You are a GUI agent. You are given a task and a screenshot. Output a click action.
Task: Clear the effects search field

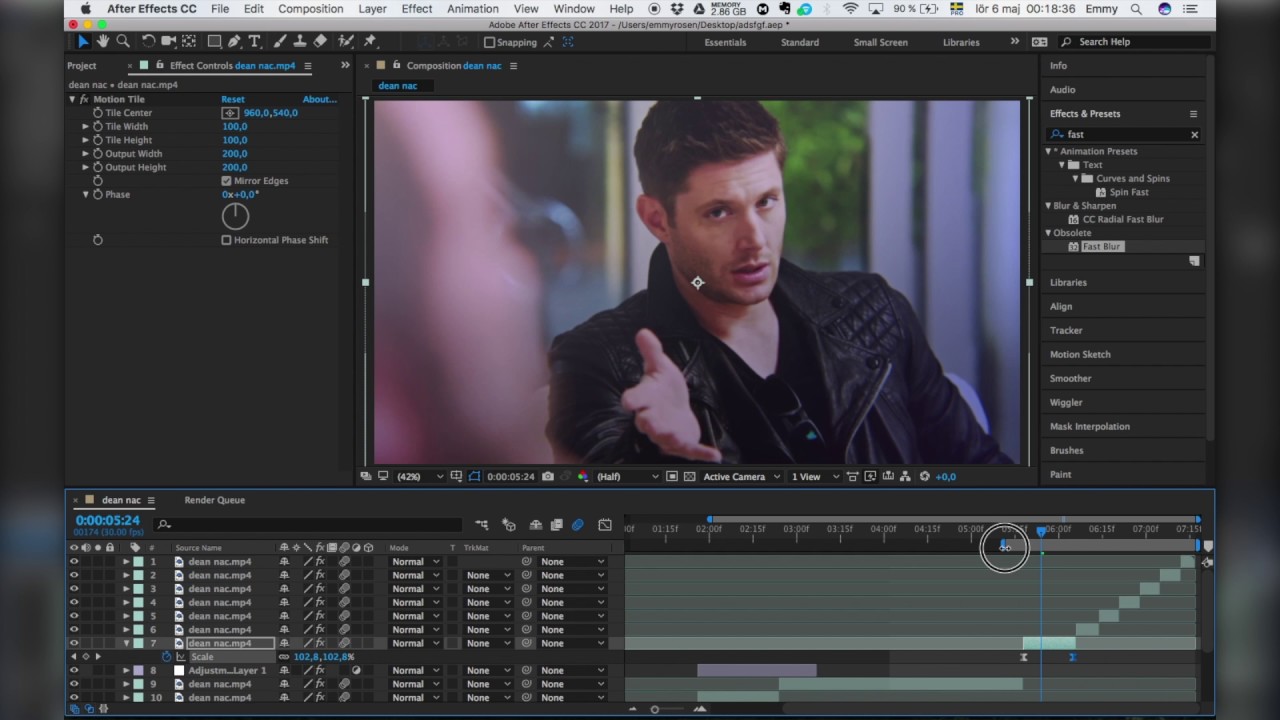[x=1194, y=135]
